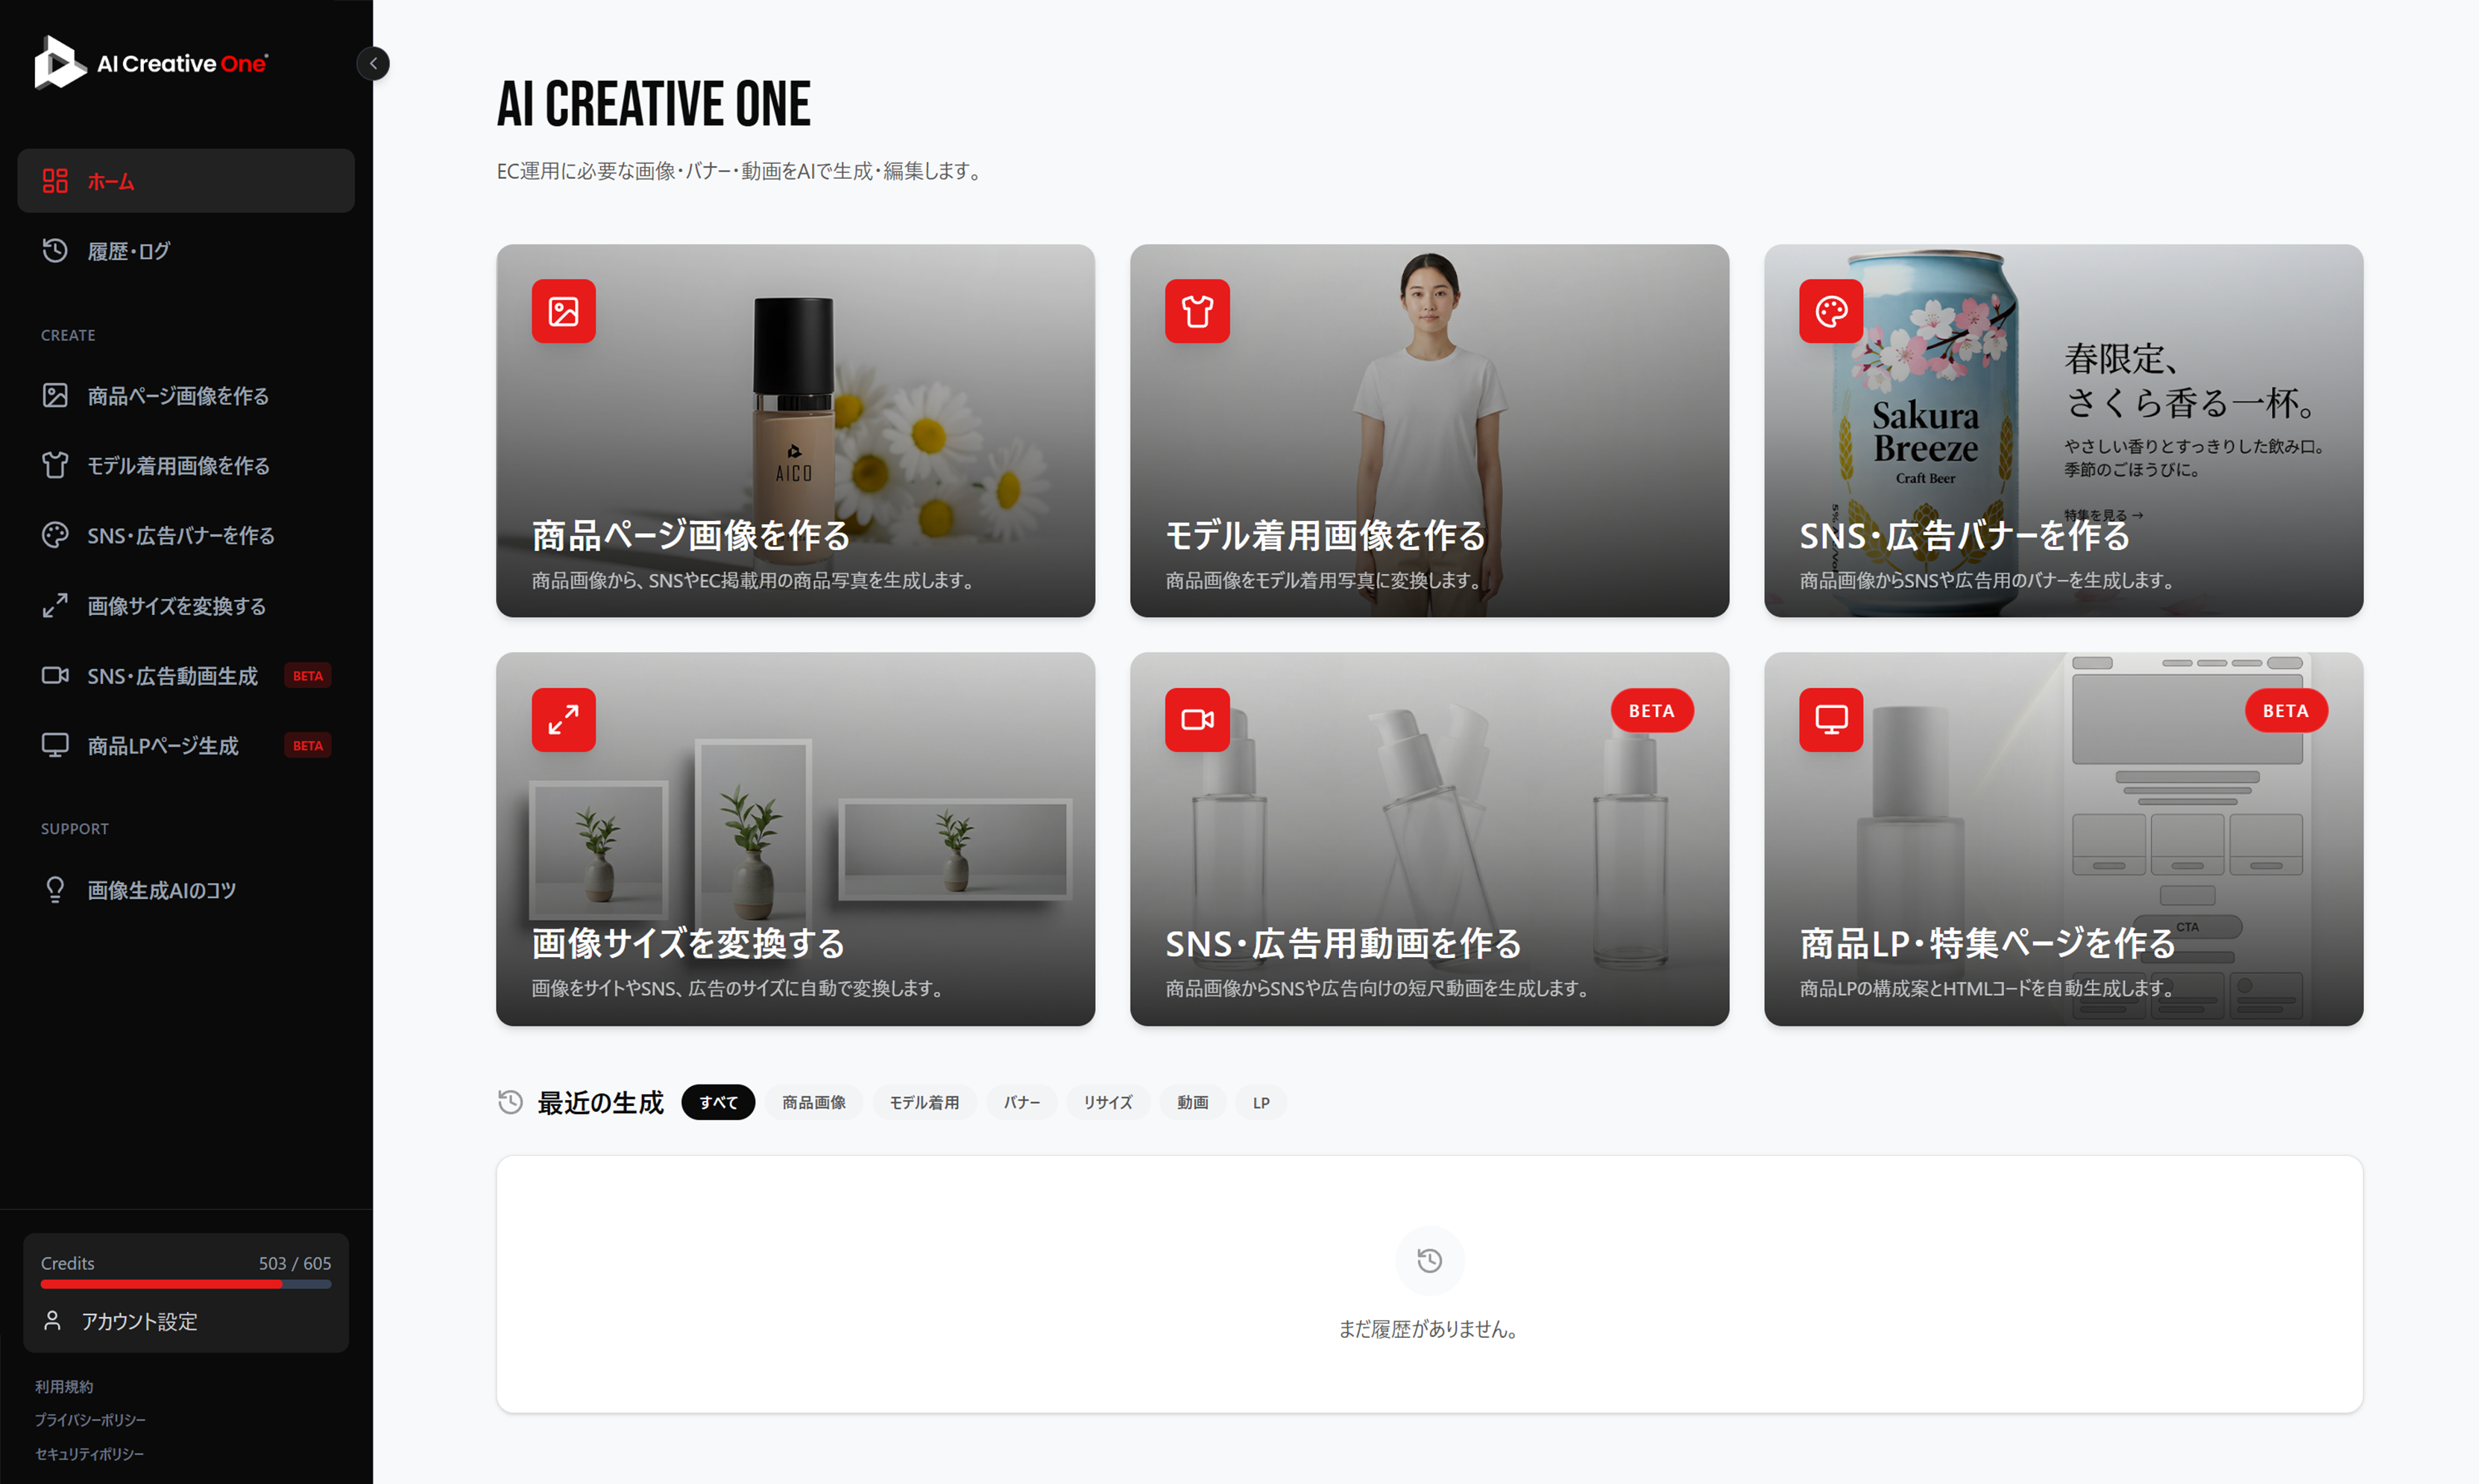Click video camera icon on 動画 card

pos(1197,719)
